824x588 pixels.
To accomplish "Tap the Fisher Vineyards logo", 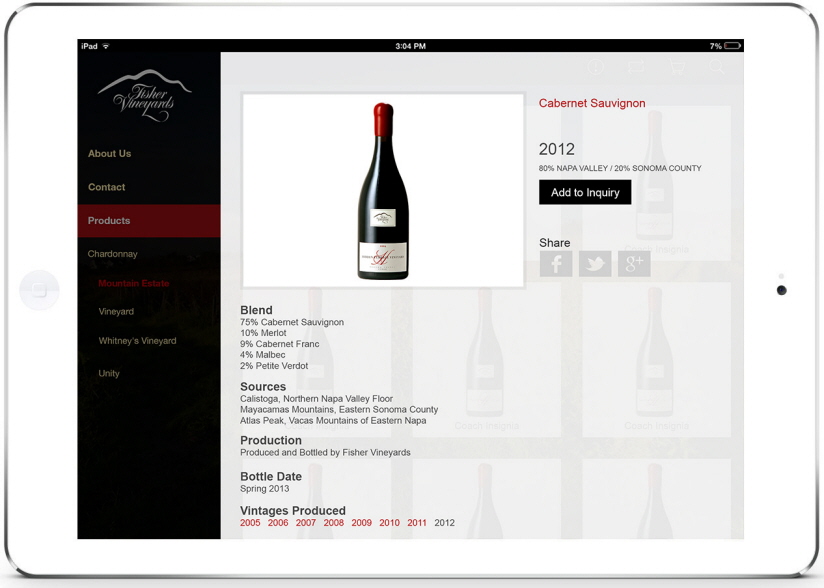I will click(x=144, y=96).
